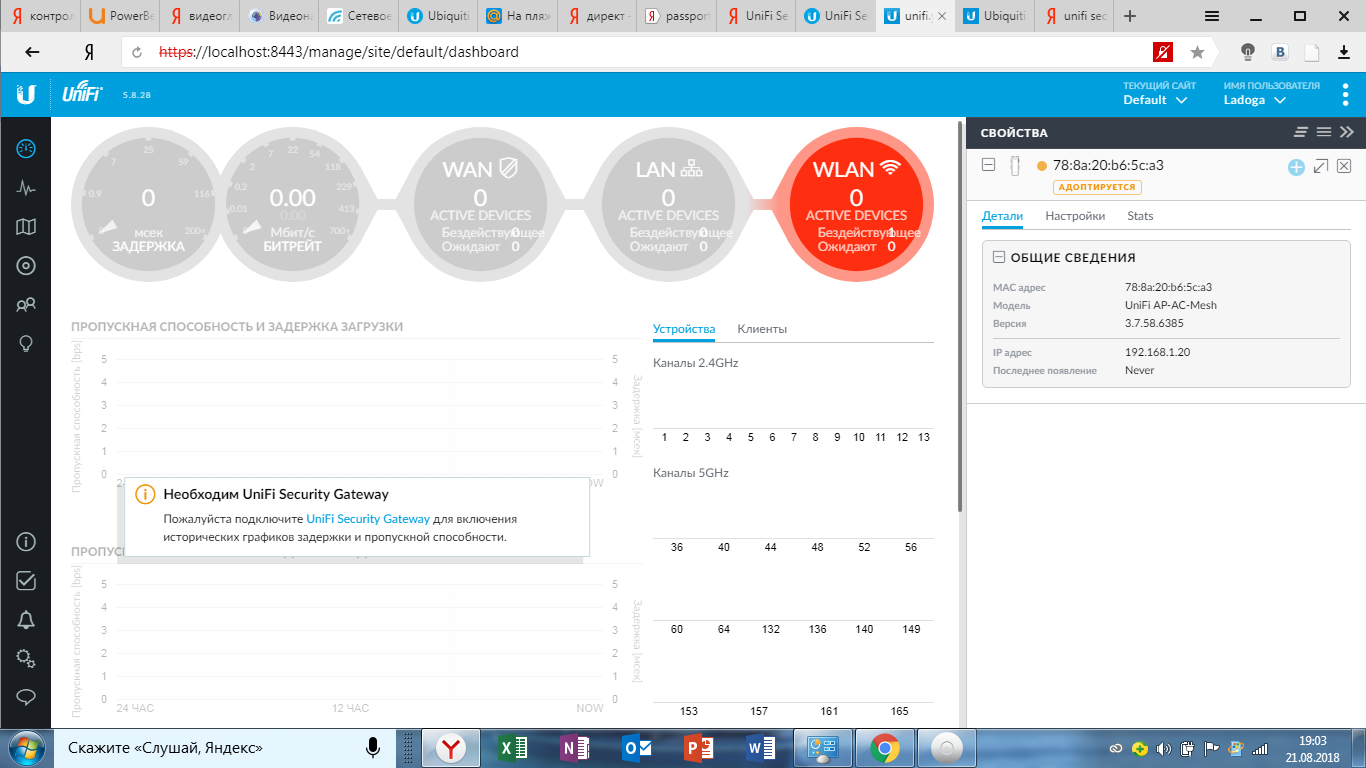Click the 'UniFi Security Gateway' link
This screenshot has height=768, width=1366.
(368, 519)
